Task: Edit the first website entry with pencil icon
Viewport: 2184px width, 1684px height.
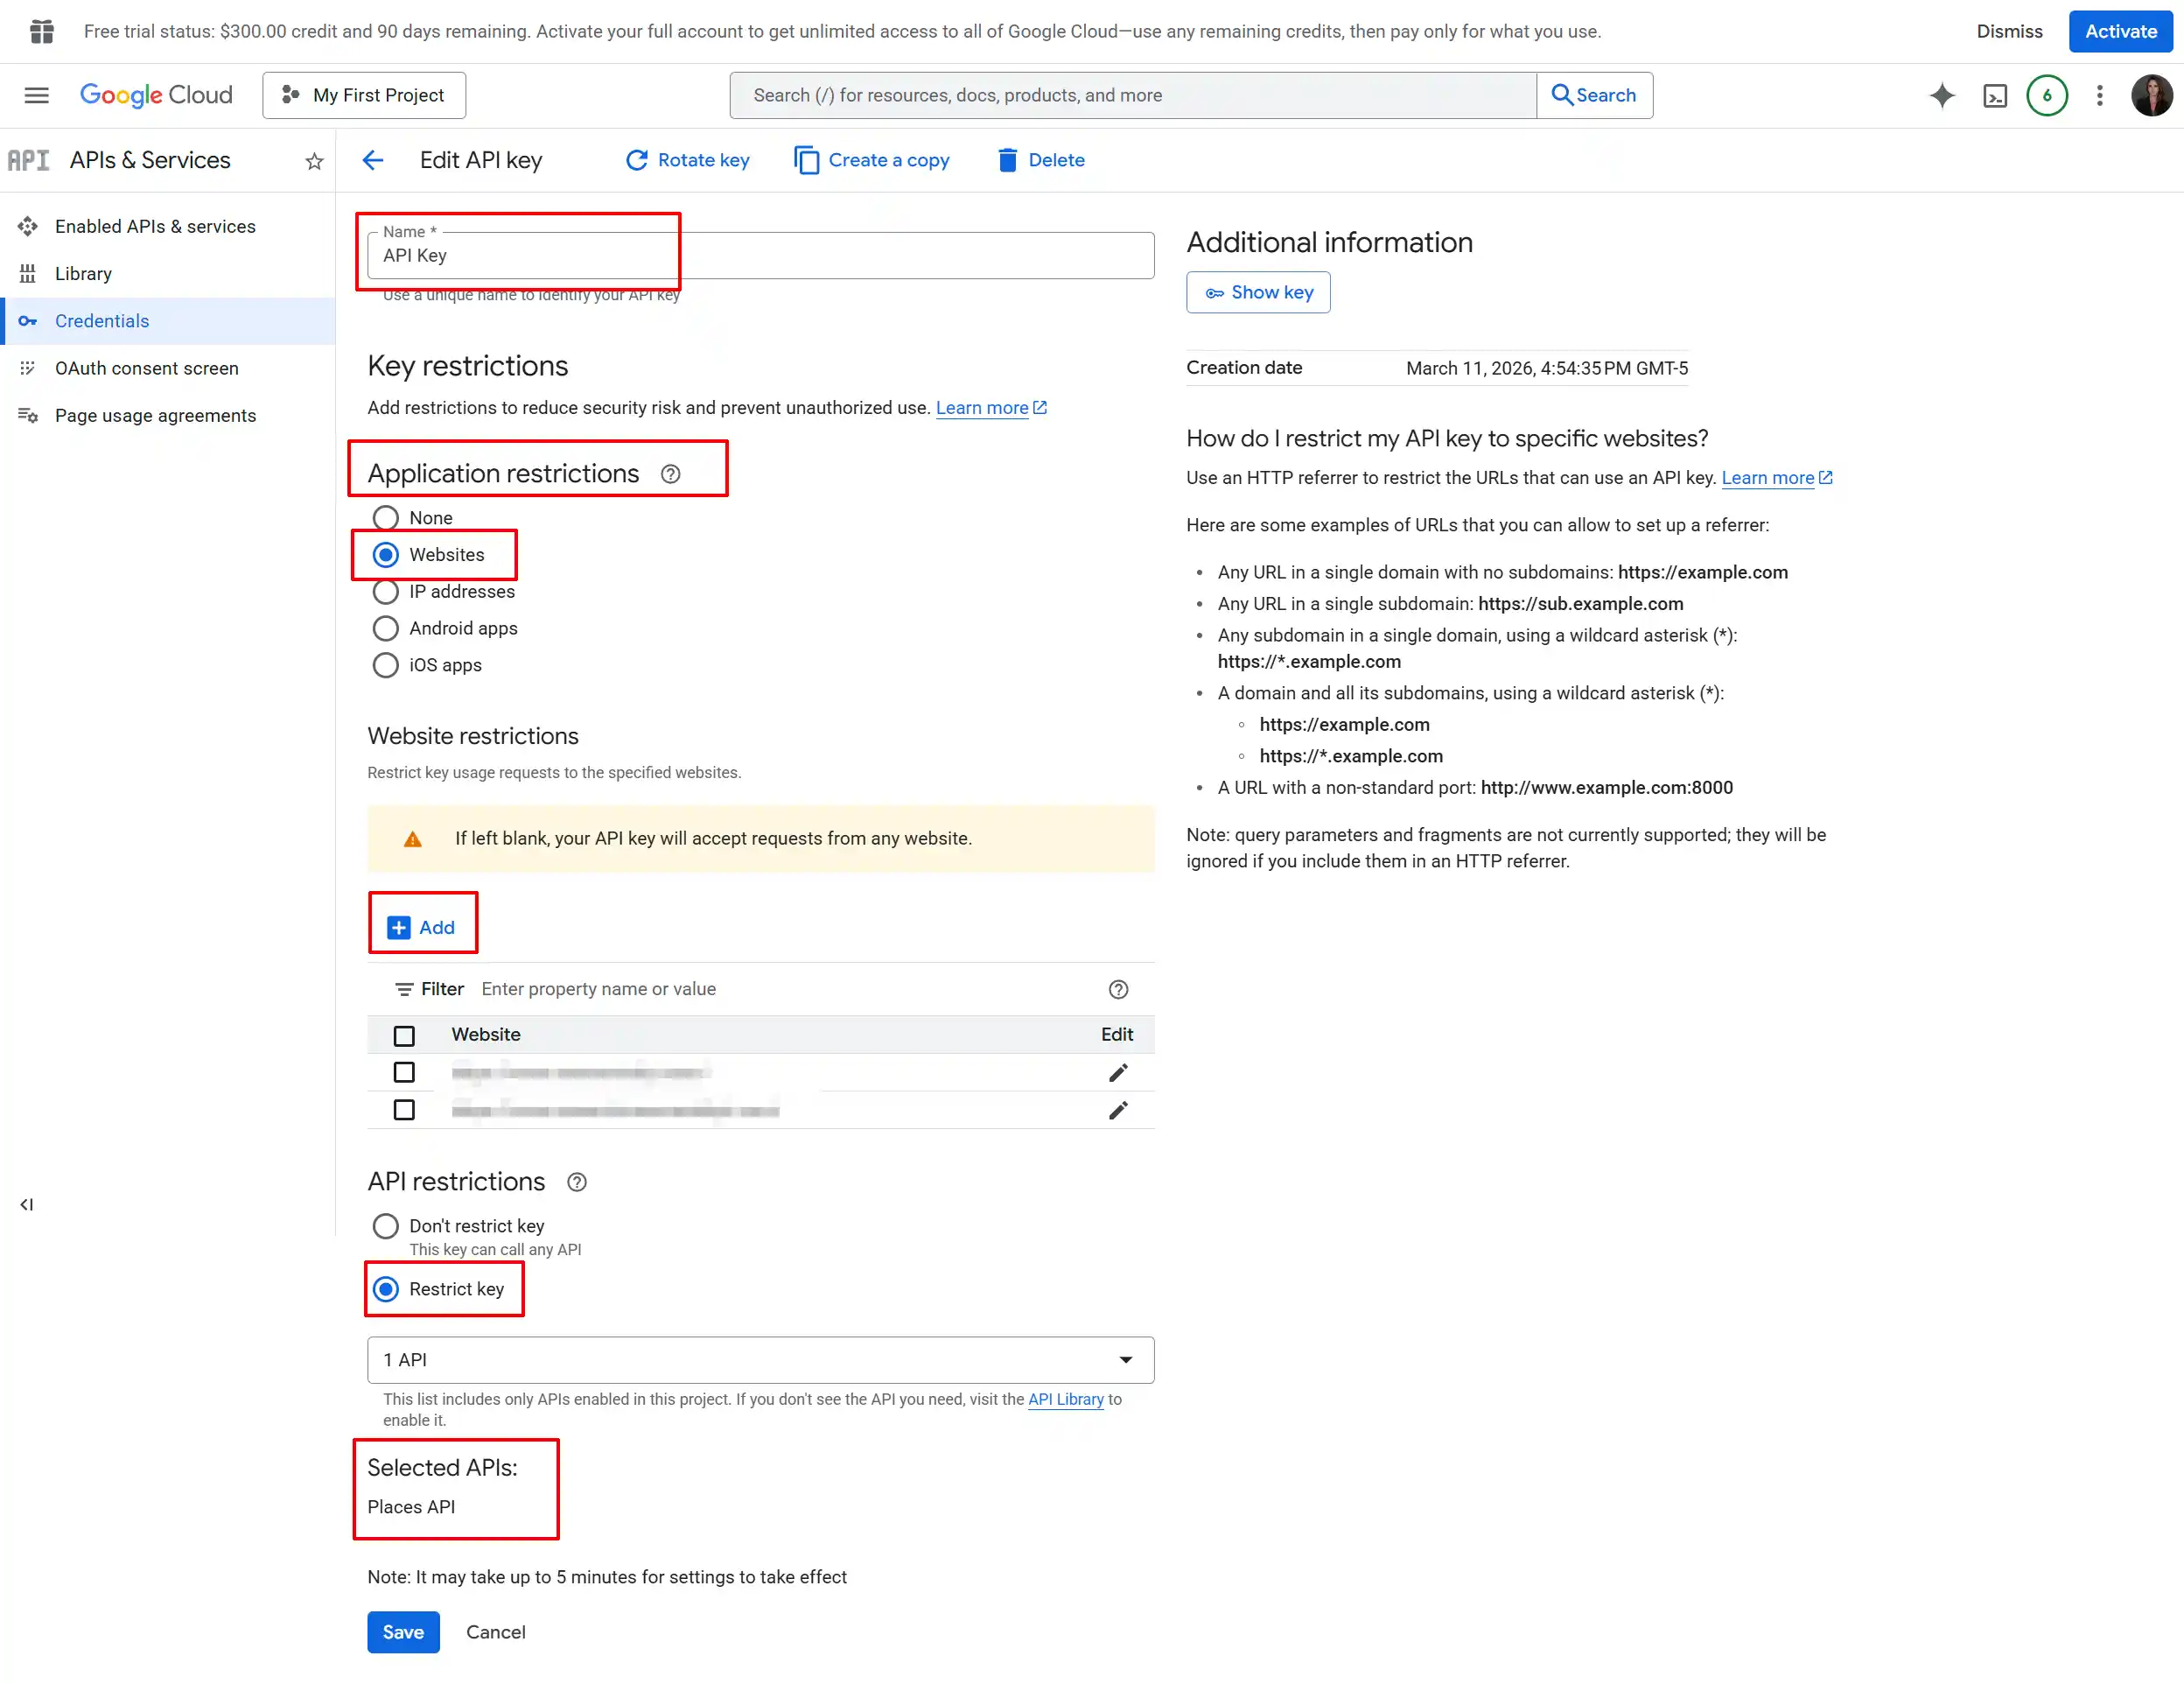Action: [x=1118, y=1073]
